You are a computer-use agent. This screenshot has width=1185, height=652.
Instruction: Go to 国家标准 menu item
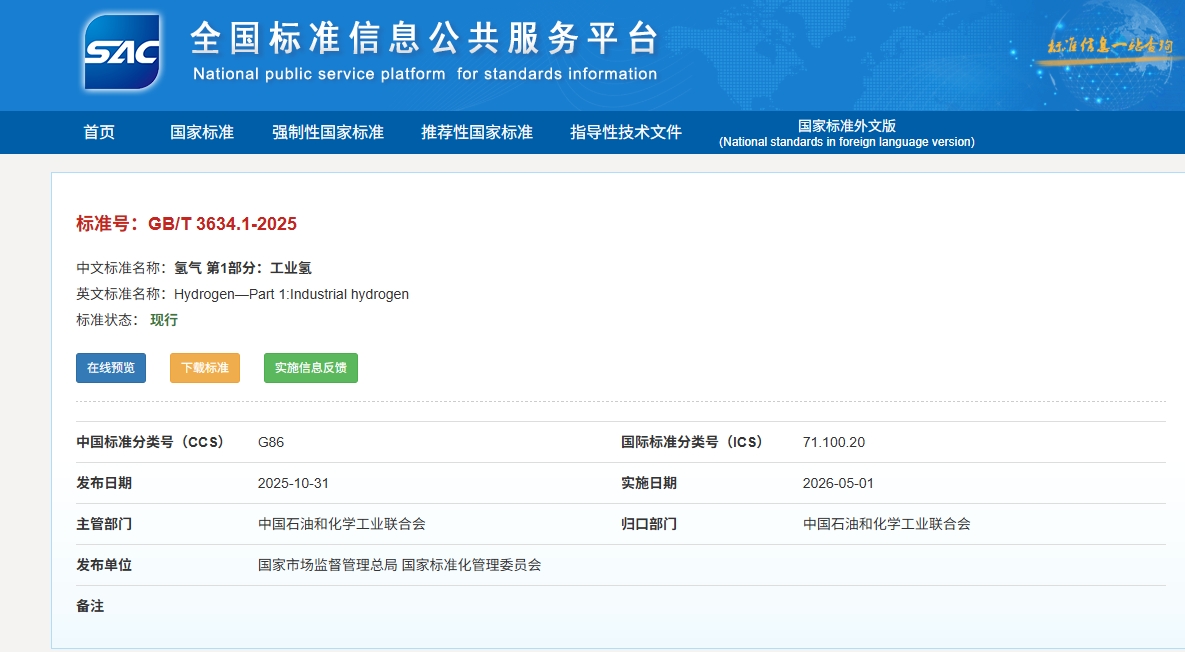pos(202,132)
